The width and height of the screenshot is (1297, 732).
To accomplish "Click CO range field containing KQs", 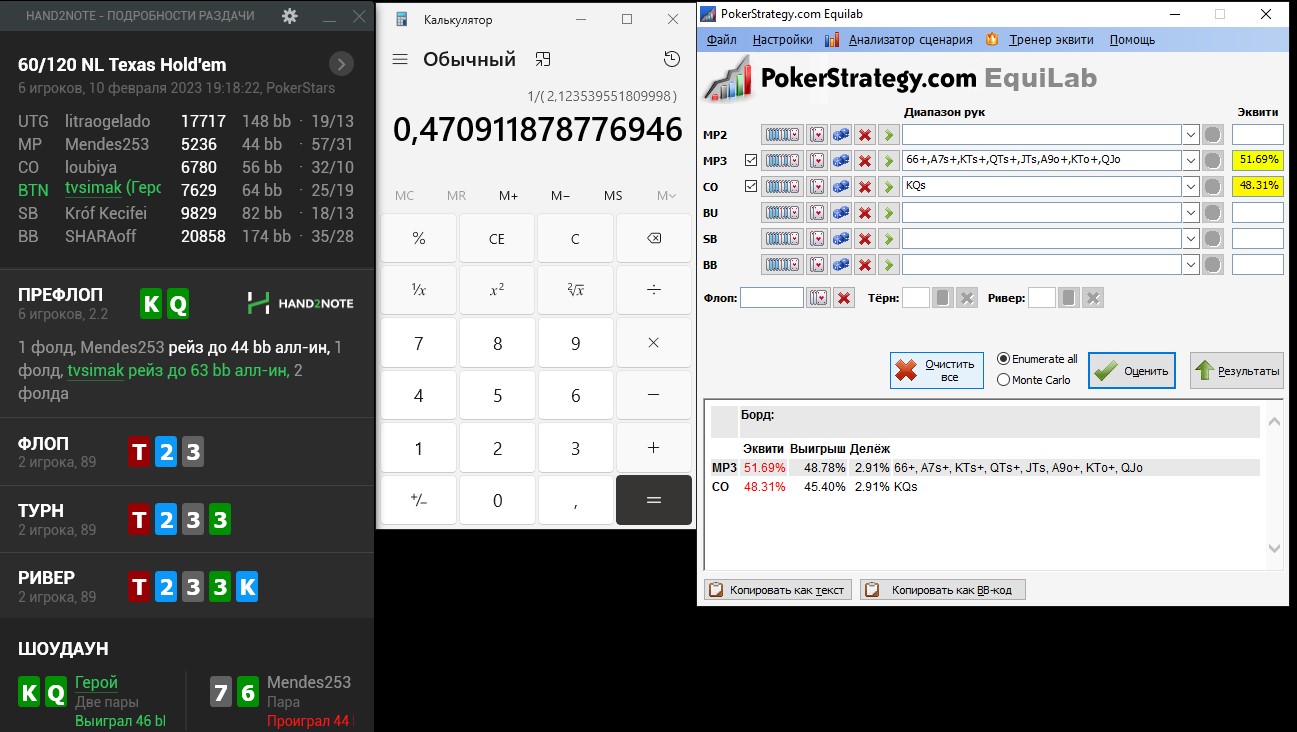I will 1041,187.
